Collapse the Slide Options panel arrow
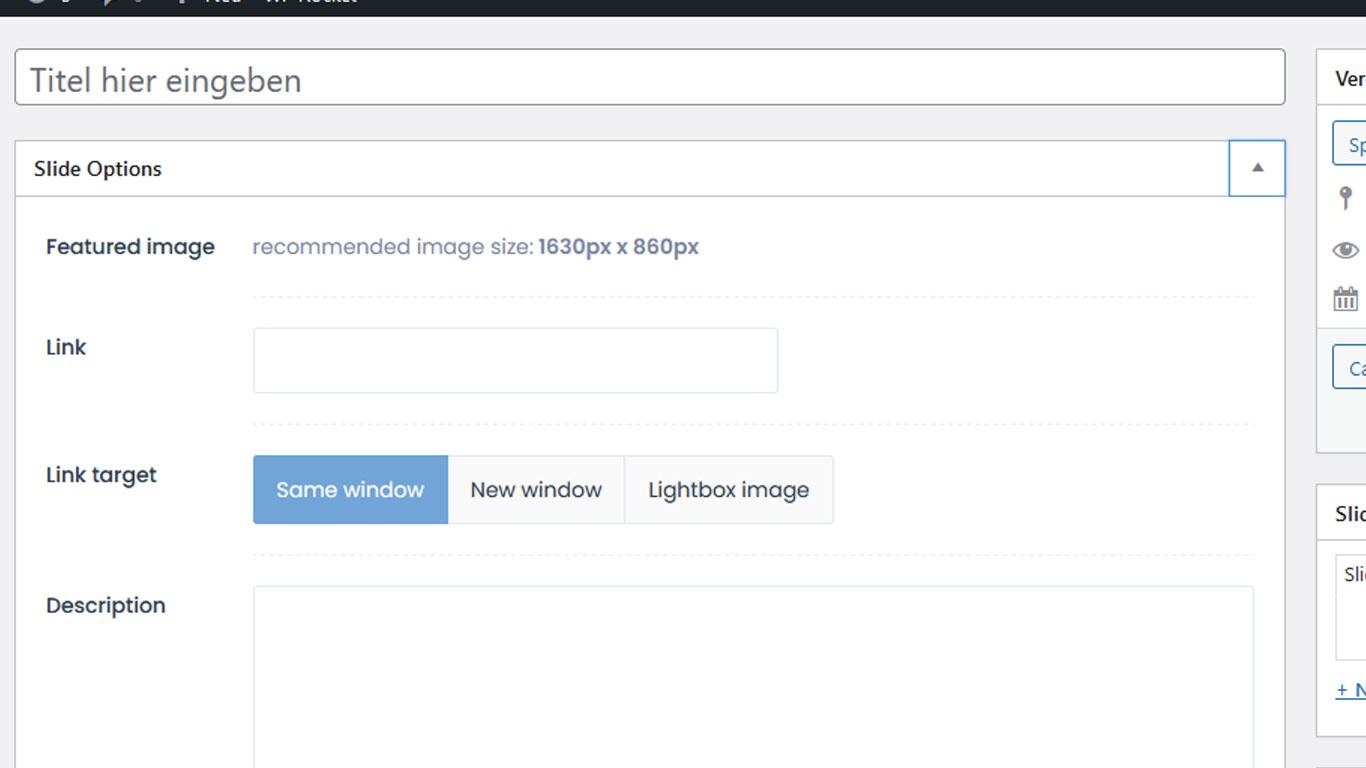This screenshot has width=1366, height=768. [1257, 168]
